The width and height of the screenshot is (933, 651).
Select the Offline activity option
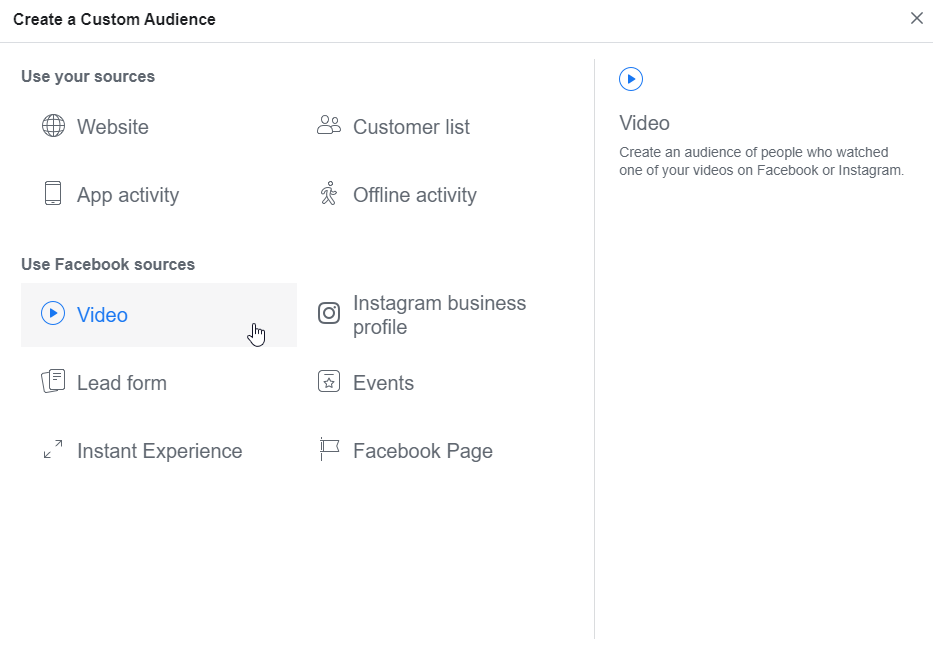[x=415, y=195]
